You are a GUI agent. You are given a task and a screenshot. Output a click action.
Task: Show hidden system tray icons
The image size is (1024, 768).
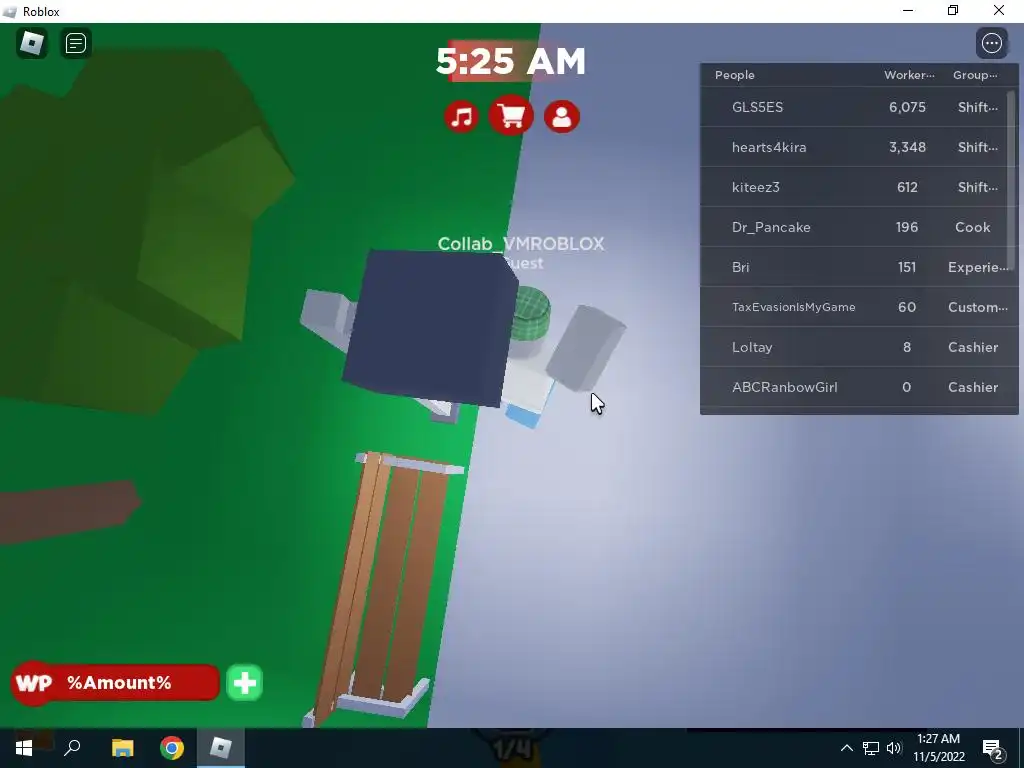coord(846,748)
